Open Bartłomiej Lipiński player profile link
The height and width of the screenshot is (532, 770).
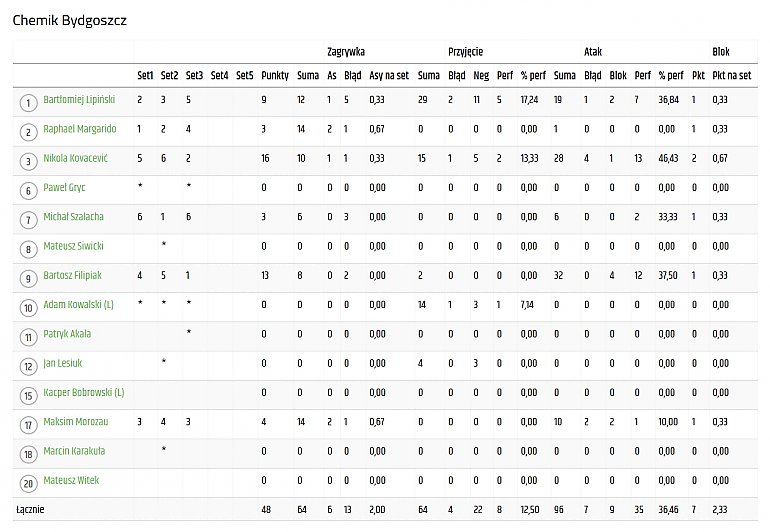point(79,100)
